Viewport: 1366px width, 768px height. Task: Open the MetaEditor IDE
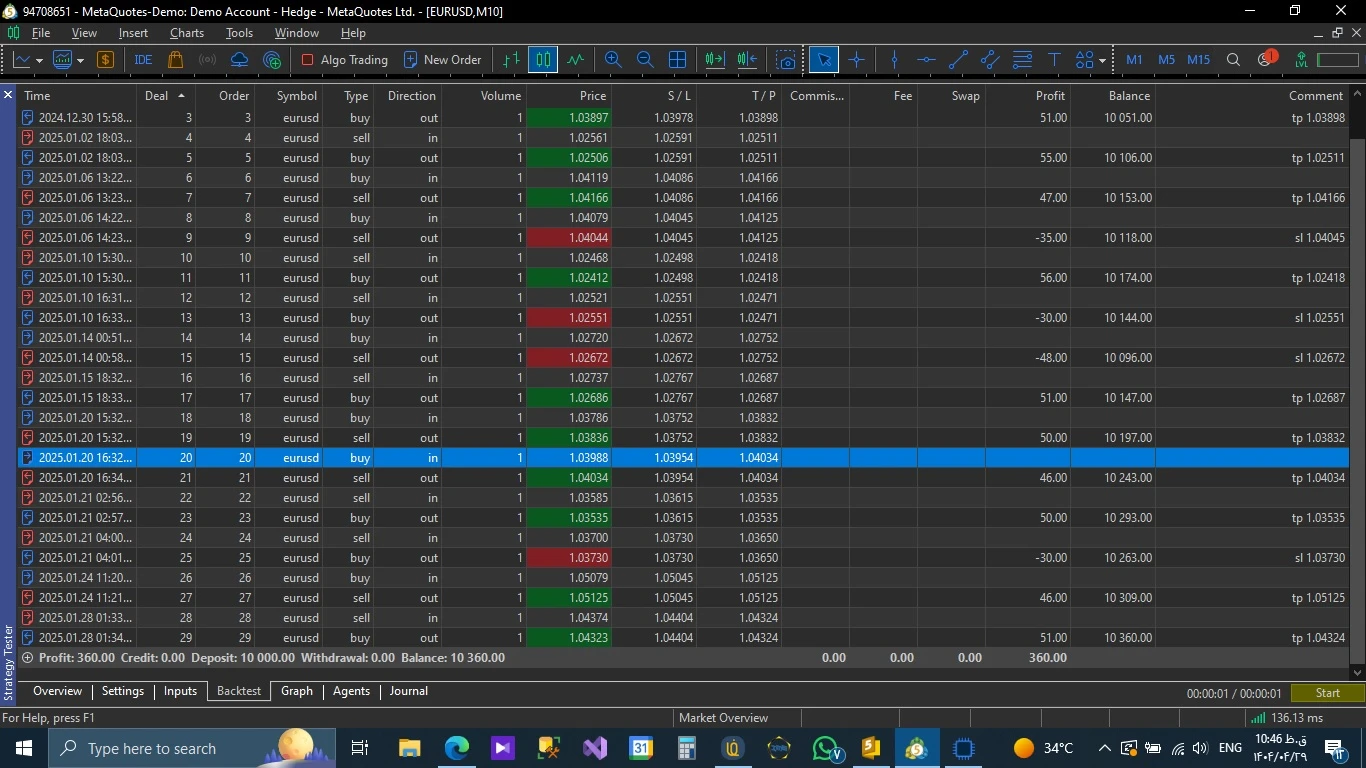143,60
